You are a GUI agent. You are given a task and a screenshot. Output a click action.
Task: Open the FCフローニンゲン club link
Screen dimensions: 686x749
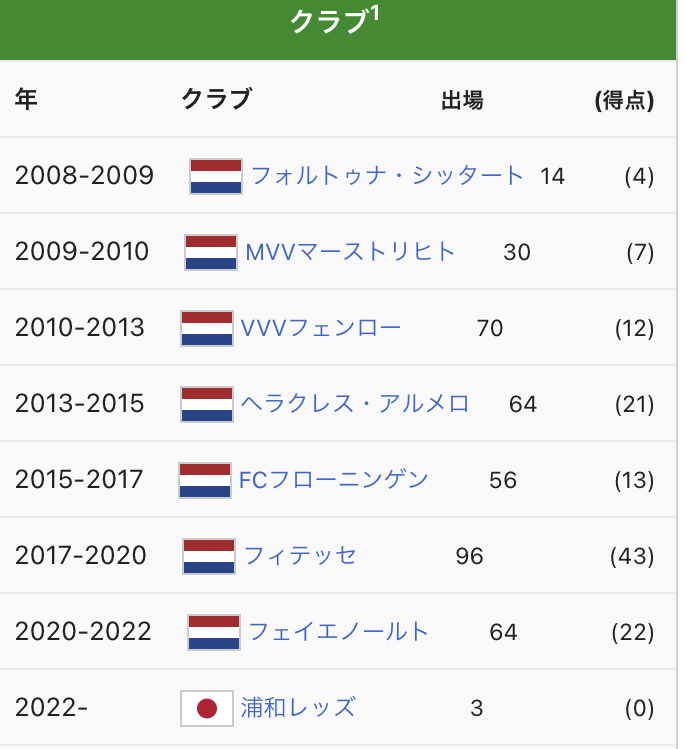(333, 480)
